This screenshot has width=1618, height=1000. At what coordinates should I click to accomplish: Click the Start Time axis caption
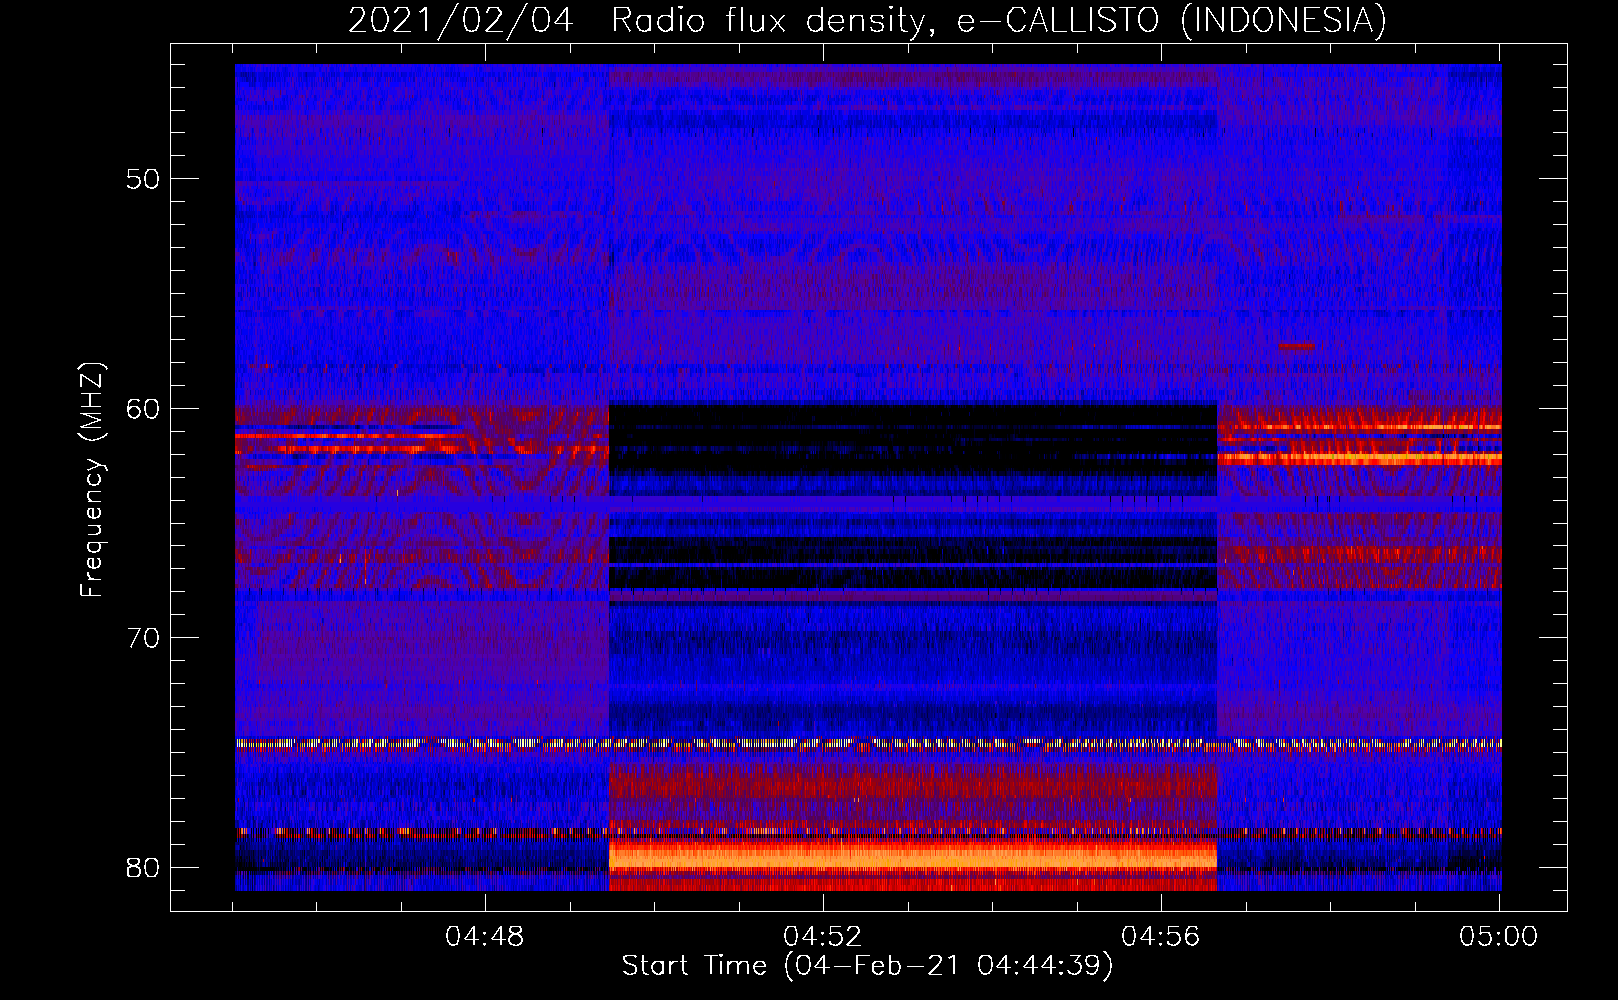tap(867, 966)
